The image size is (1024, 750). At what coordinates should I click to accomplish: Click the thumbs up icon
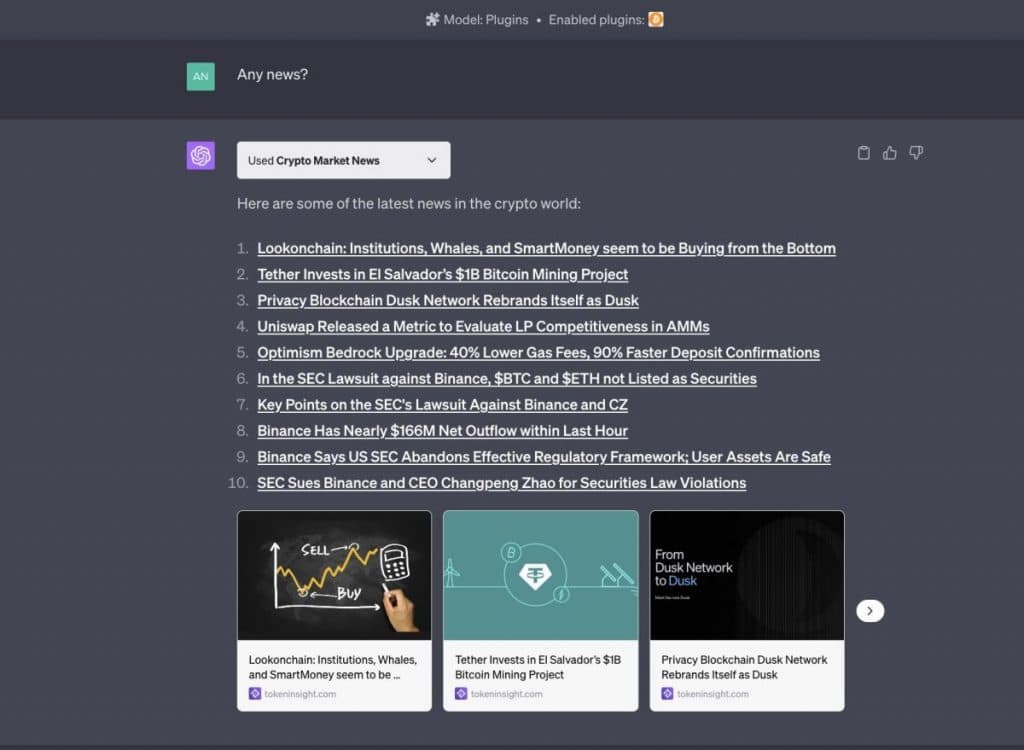(889, 153)
